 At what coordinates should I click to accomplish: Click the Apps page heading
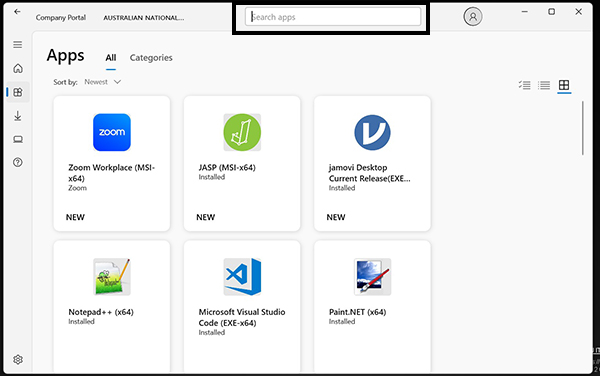[x=65, y=56]
